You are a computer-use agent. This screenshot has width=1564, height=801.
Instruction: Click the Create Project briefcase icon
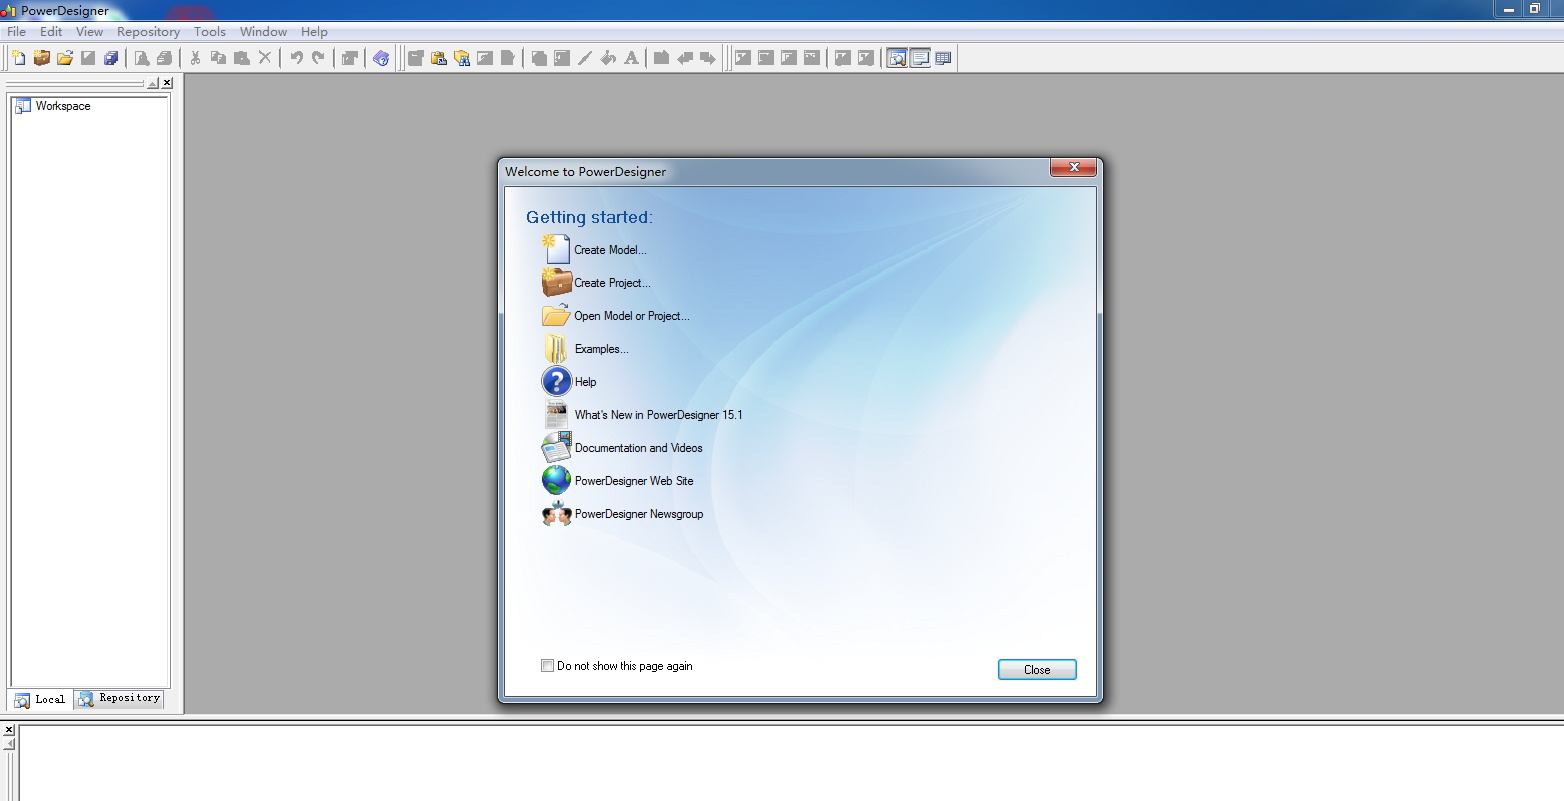coord(556,282)
